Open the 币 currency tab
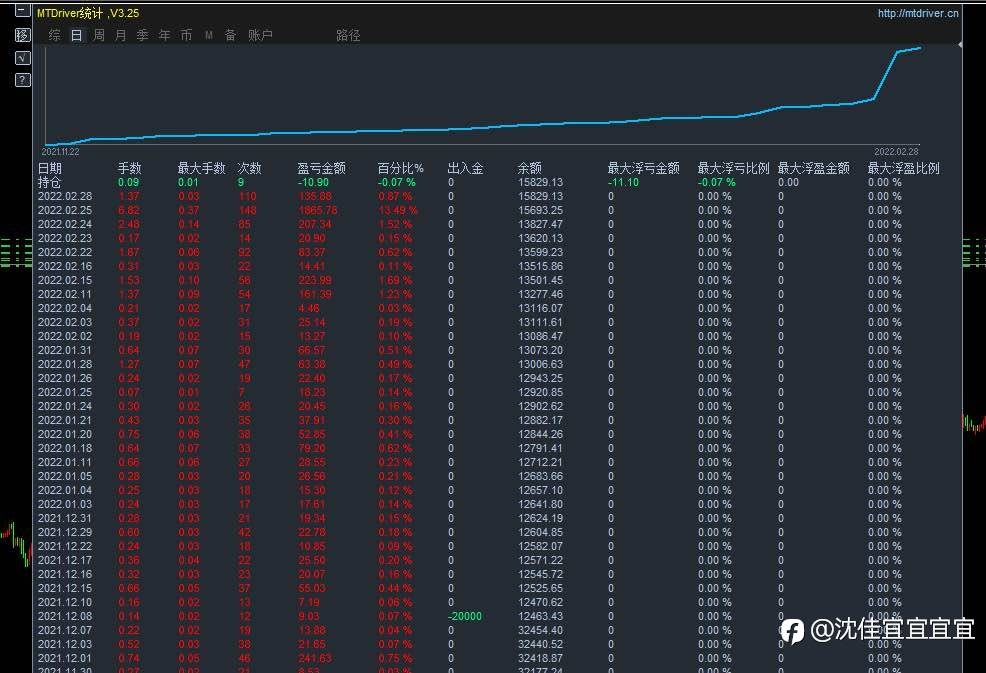Image resolution: width=986 pixels, height=673 pixels. (x=186, y=35)
